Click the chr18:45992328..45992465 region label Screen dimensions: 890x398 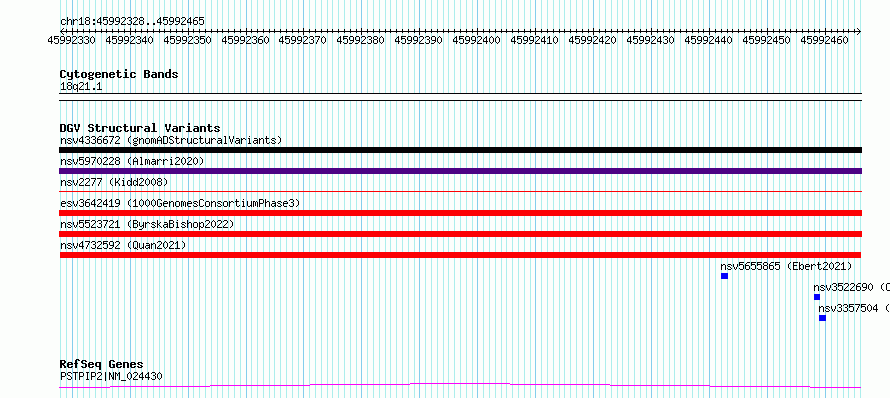point(132,21)
